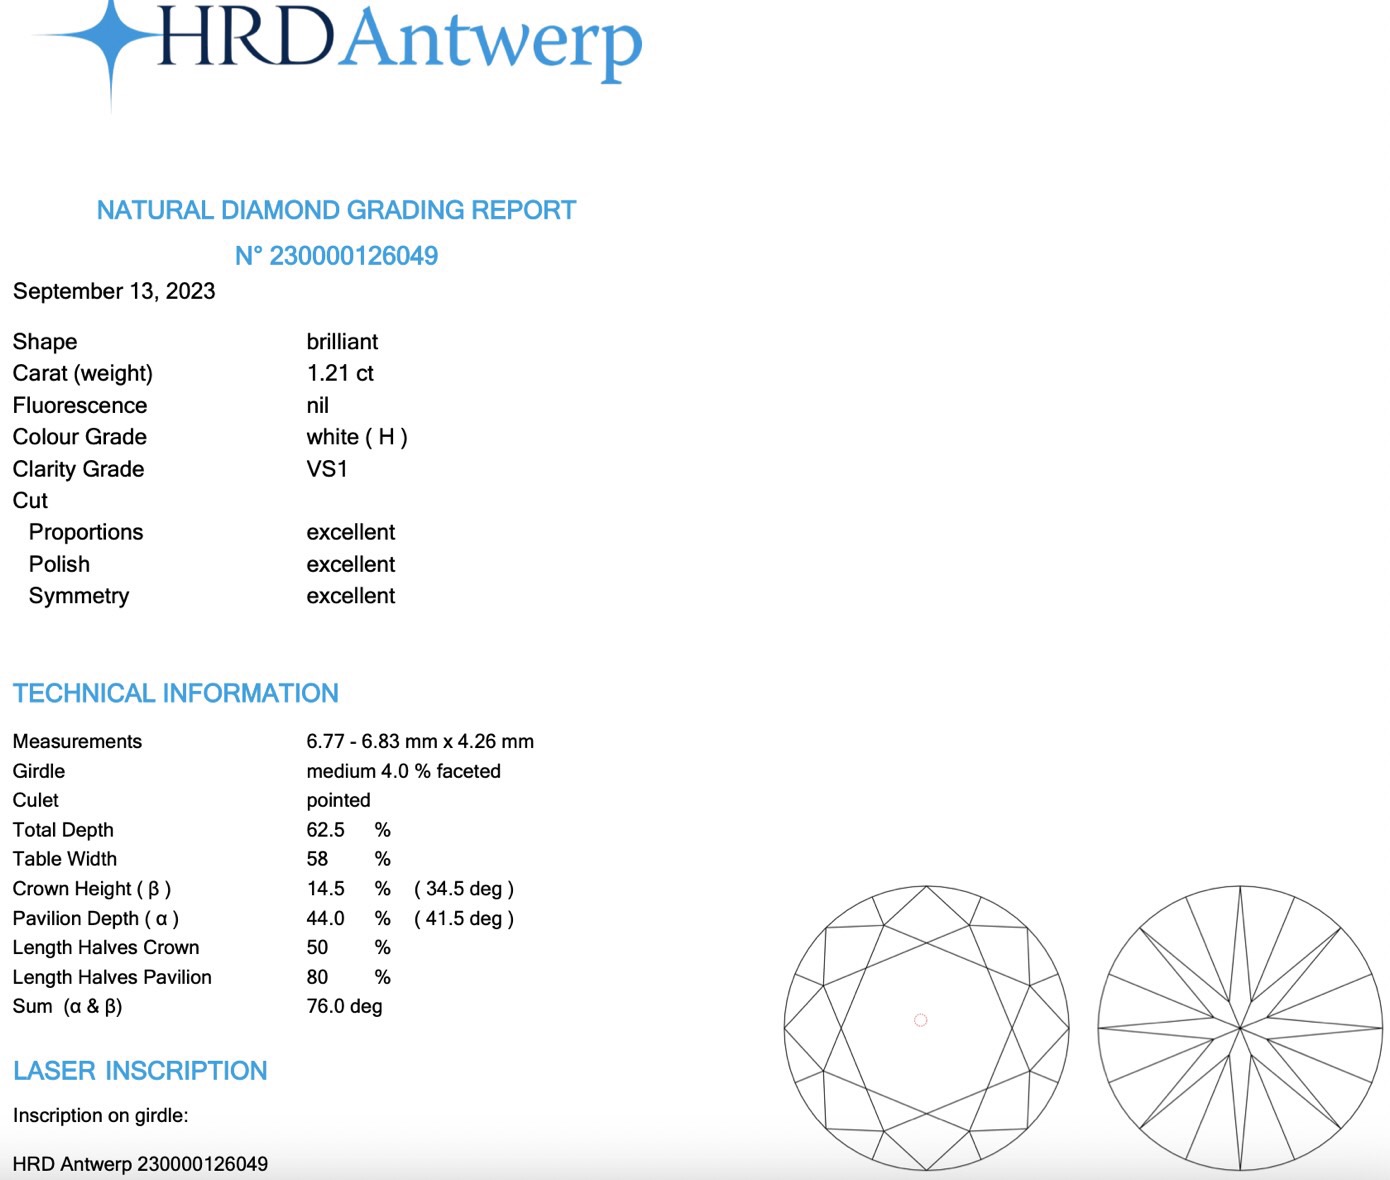1390x1180 pixels.
Task: Click the HRD Antwerp logo star
Action: 110,38
